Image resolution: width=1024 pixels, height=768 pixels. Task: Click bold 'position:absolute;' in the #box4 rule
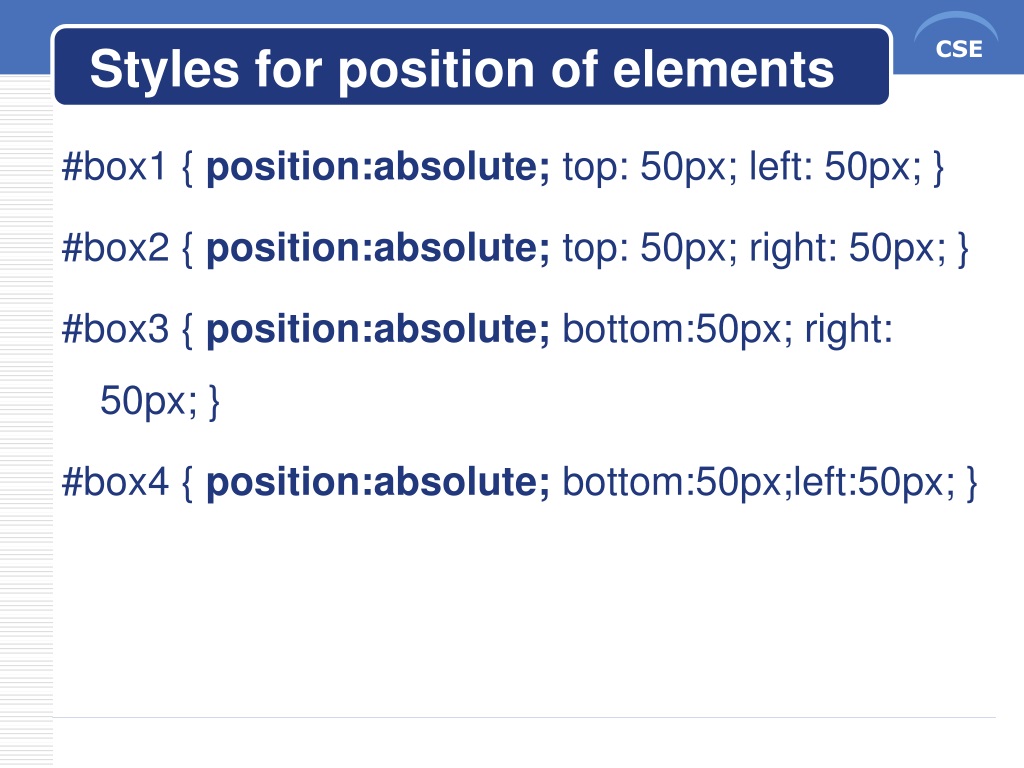click(378, 484)
